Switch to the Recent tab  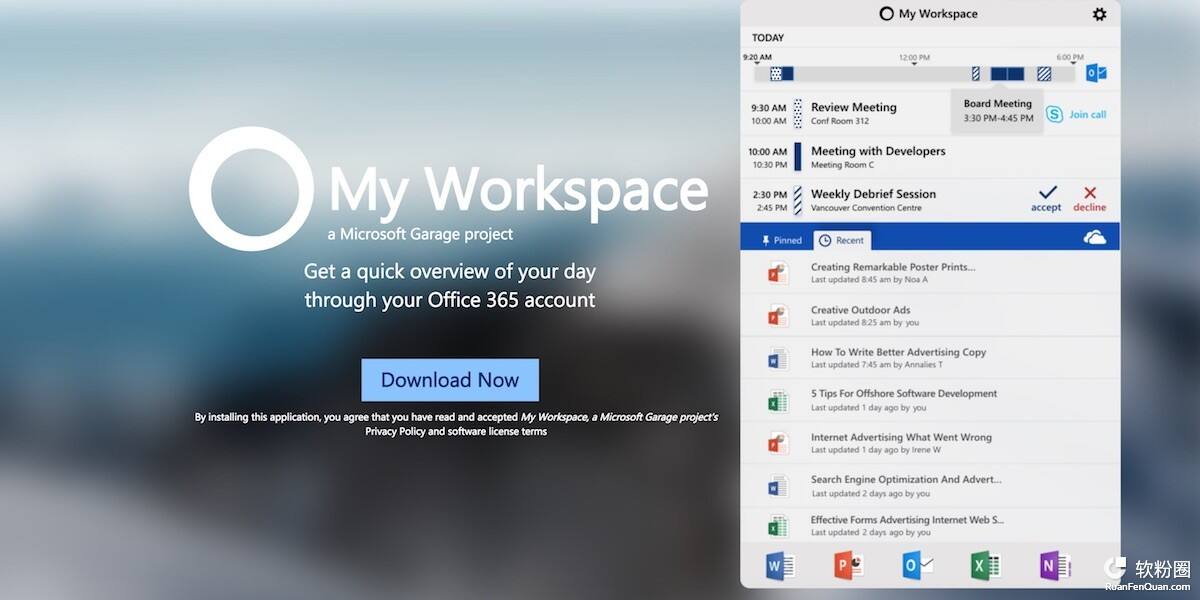[841, 240]
